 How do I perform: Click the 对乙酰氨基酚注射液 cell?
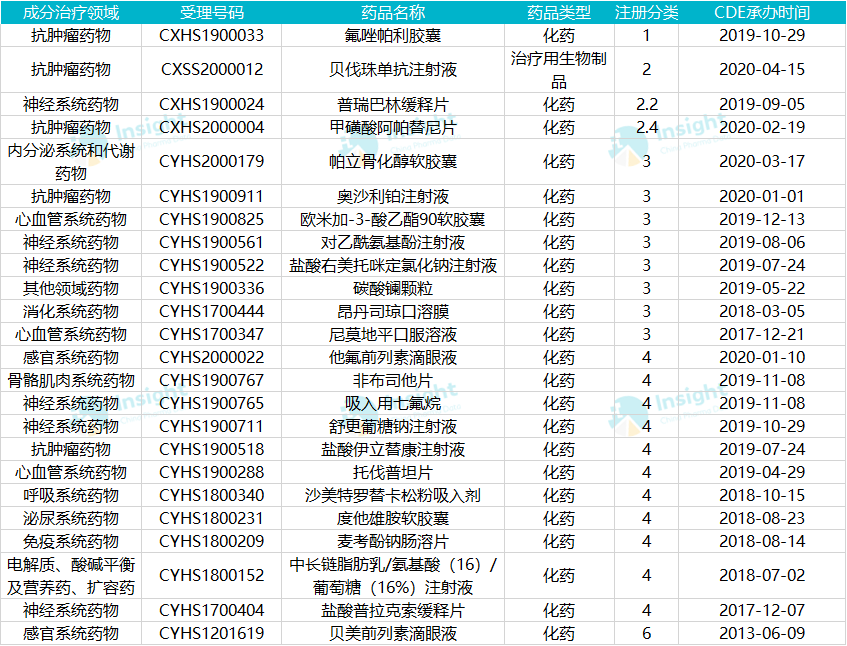(x=393, y=243)
